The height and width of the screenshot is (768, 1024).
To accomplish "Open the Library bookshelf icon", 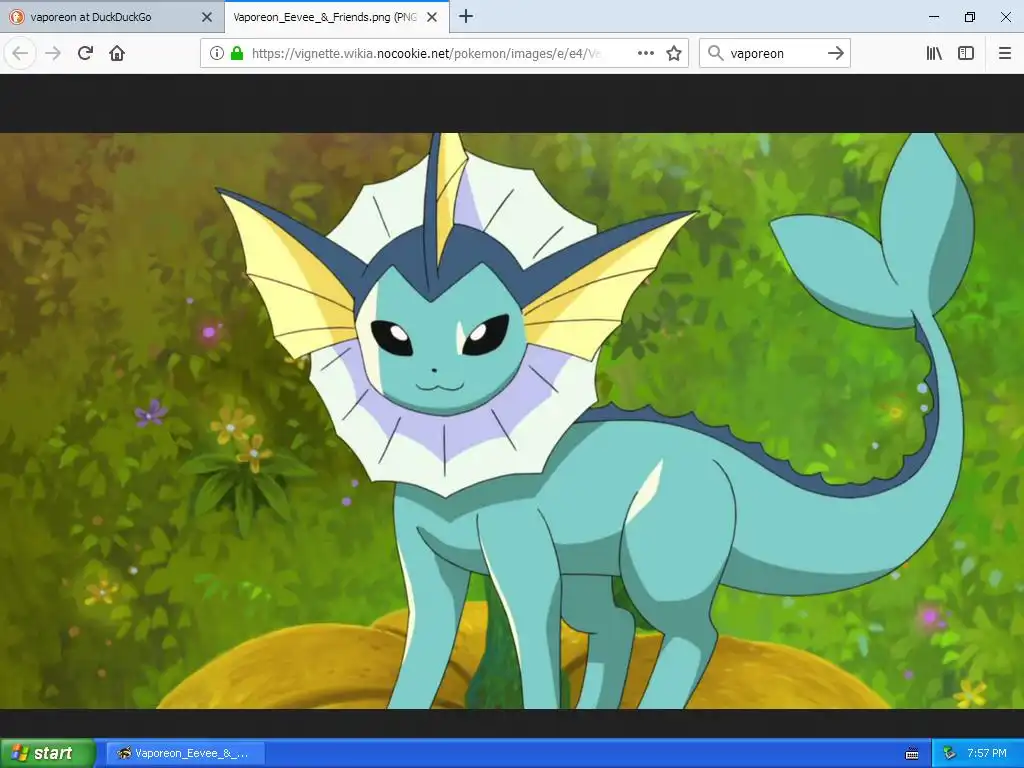I will [x=934, y=53].
